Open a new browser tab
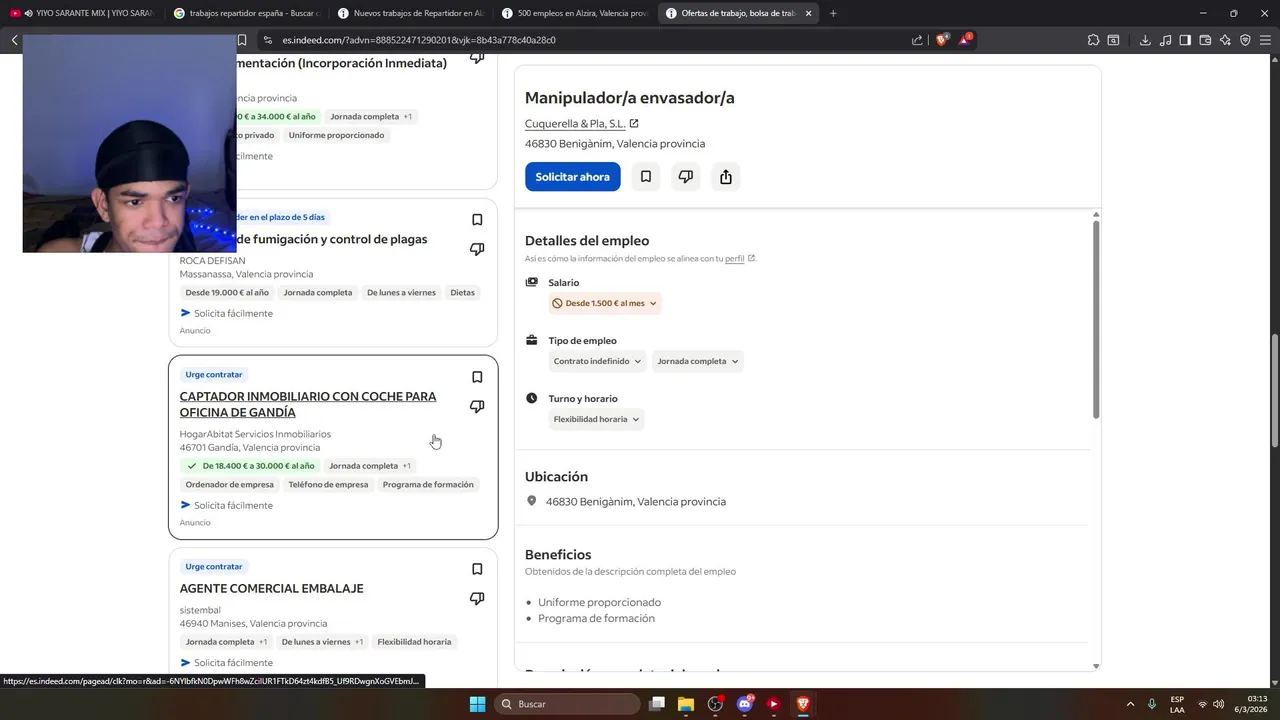 (x=833, y=13)
